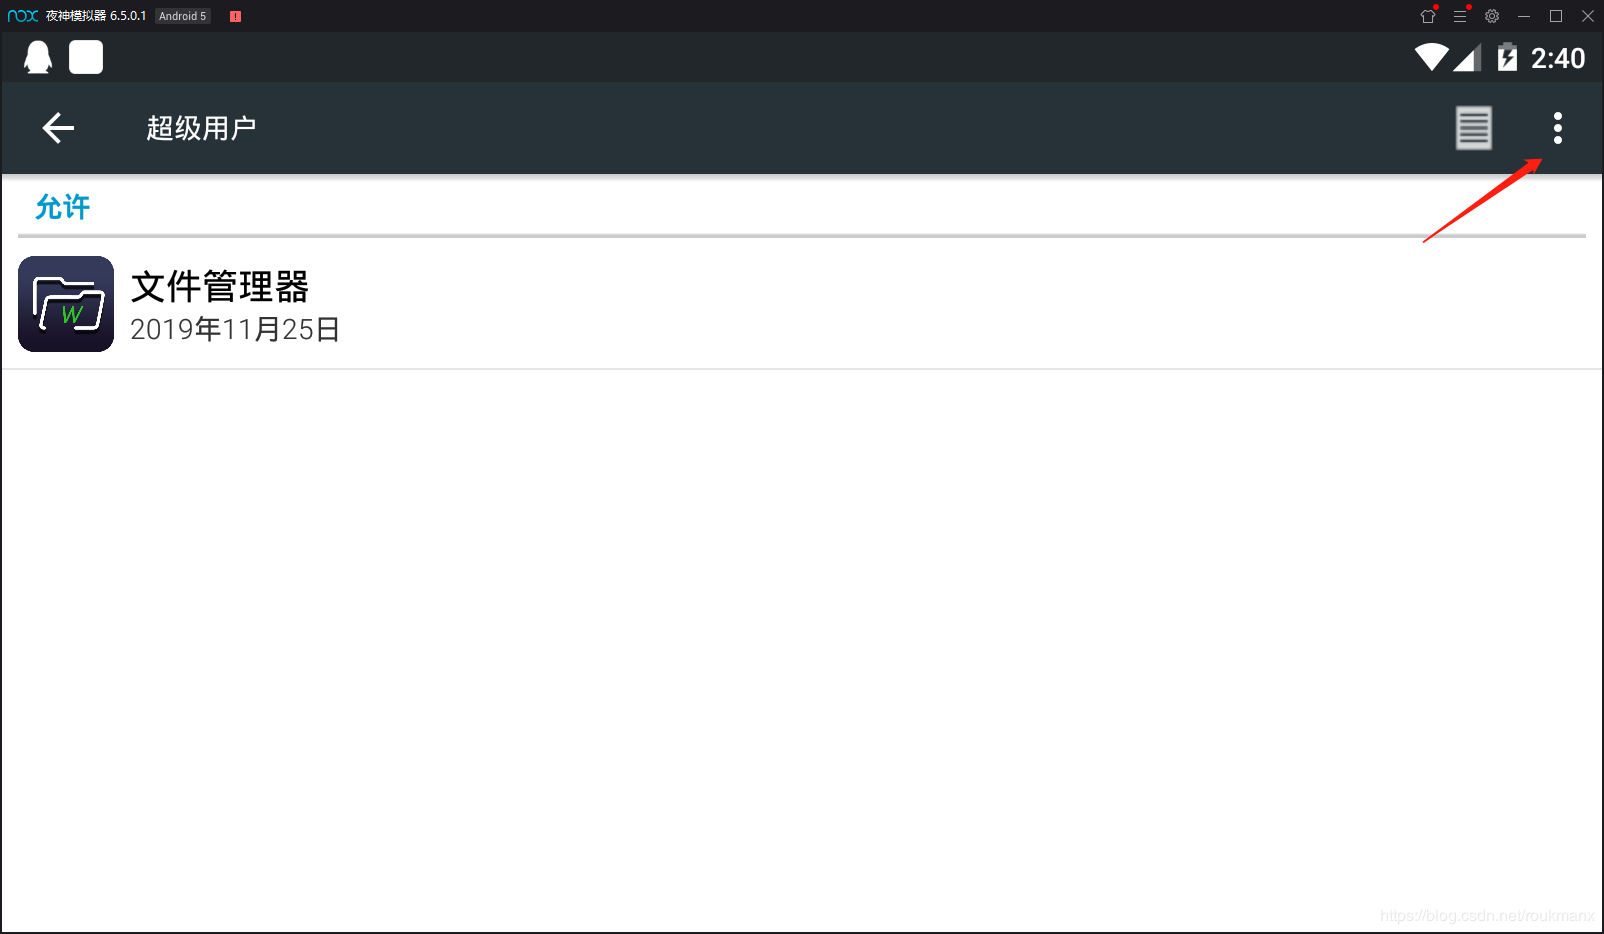1604x934 pixels.
Task: Click the cellular signal icon
Action: click(1467, 58)
